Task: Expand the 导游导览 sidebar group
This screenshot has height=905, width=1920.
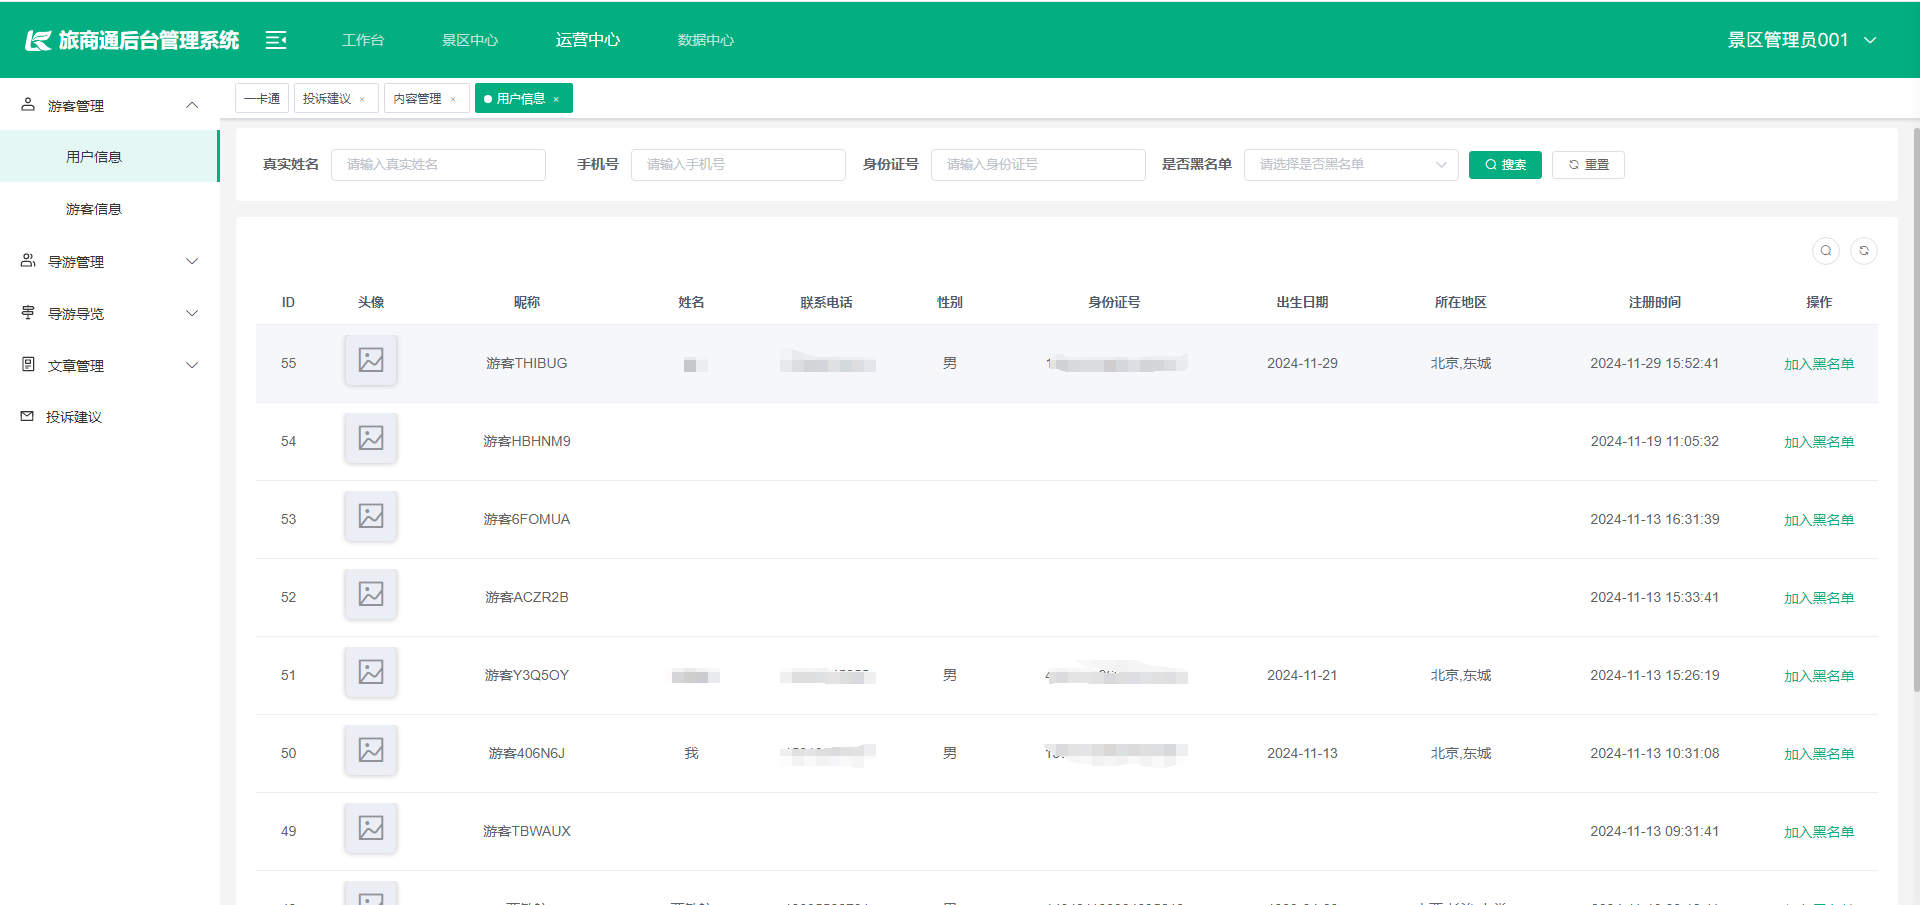Action: (110, 313)
